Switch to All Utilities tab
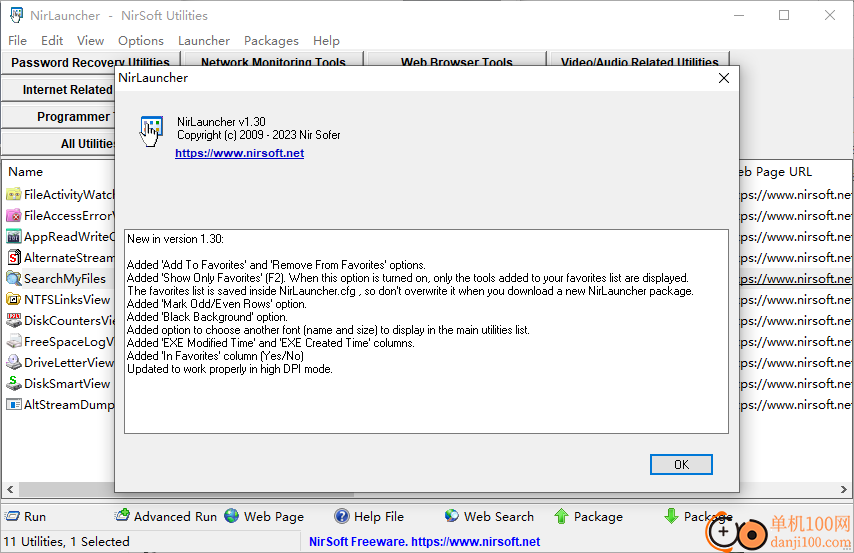The height and width of the screenshot is (553, 854). point(58,144)
